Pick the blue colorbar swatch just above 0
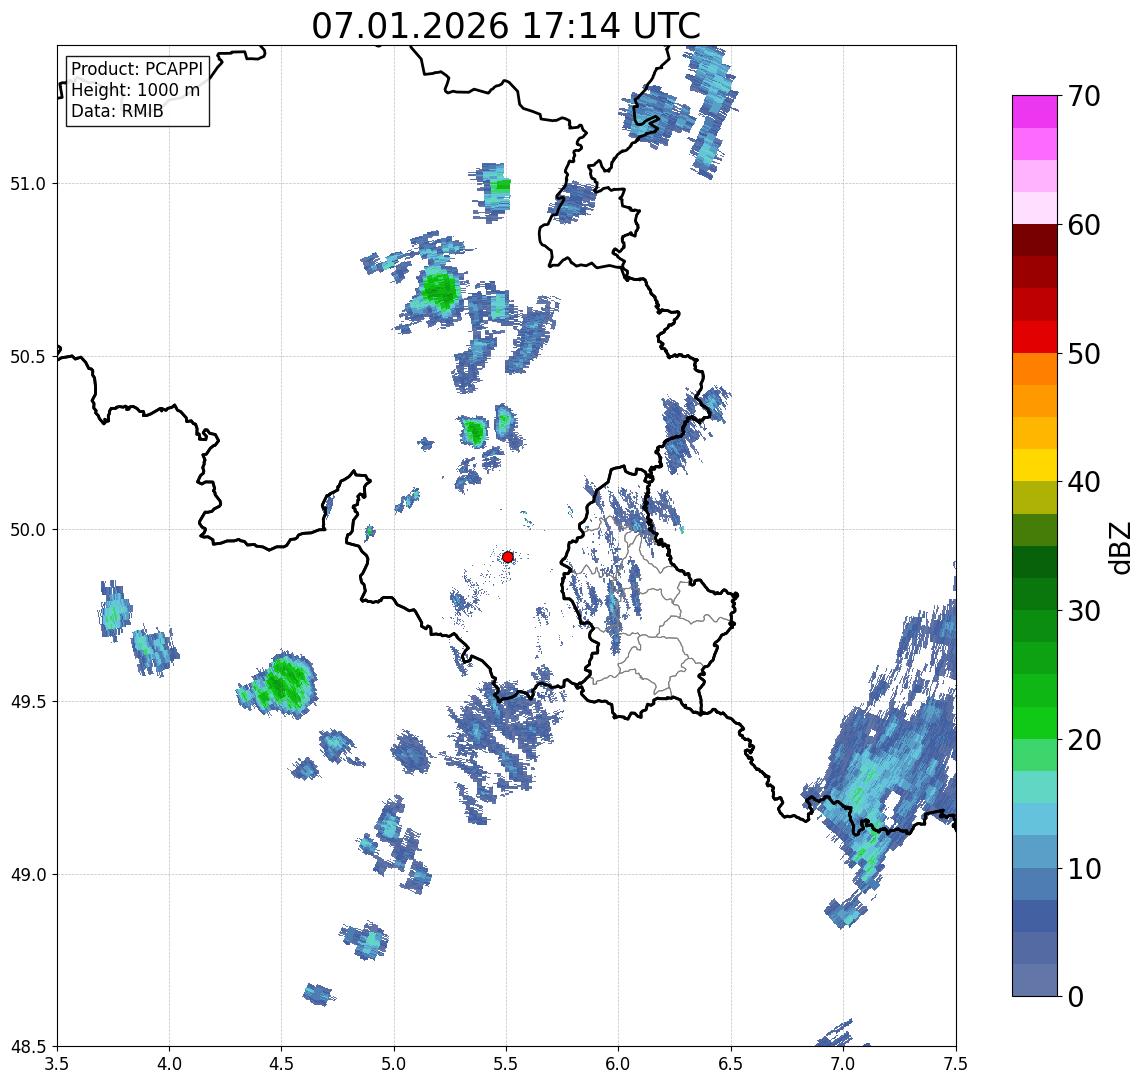1145x1084 pixels. [1035, 980]
